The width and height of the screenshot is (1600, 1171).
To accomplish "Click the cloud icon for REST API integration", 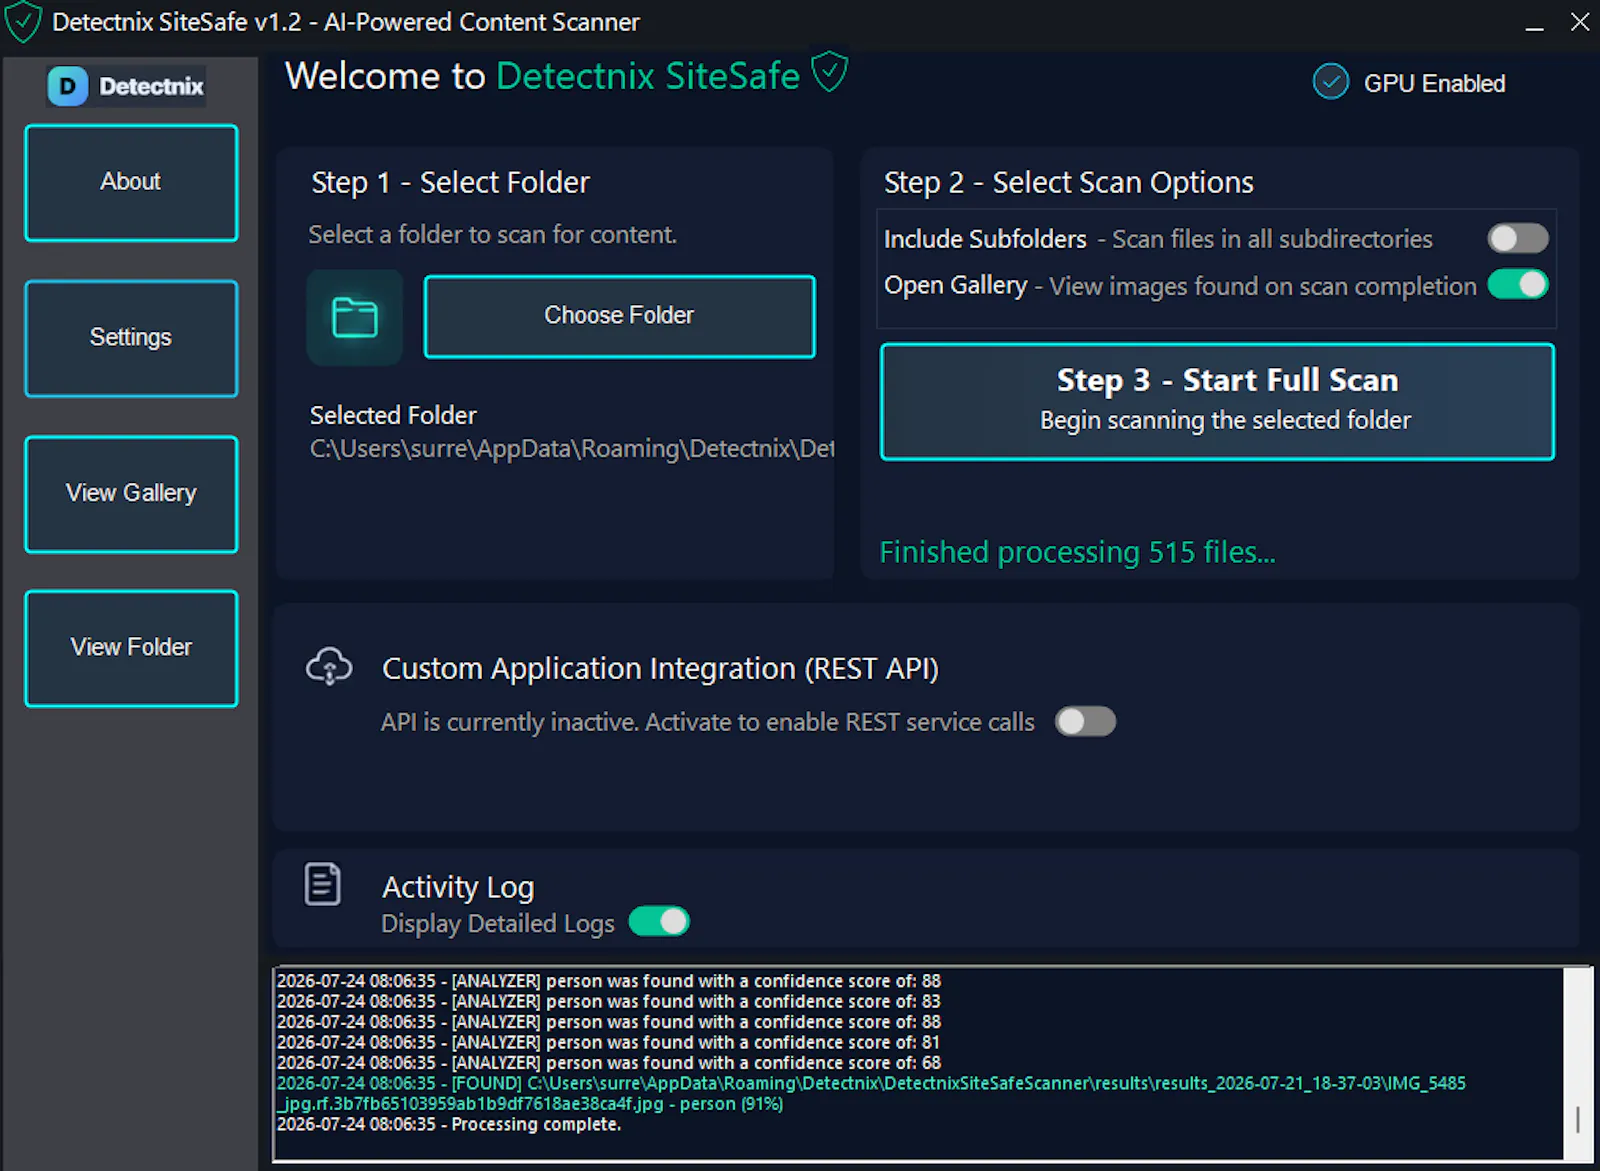I will point(329,666).
